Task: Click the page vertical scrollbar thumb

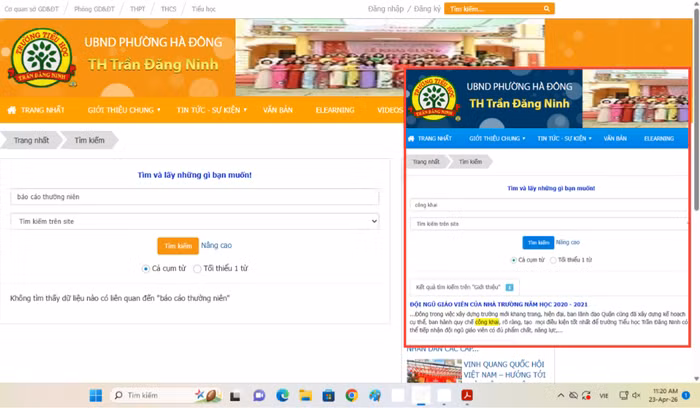Action: (696, 109)
